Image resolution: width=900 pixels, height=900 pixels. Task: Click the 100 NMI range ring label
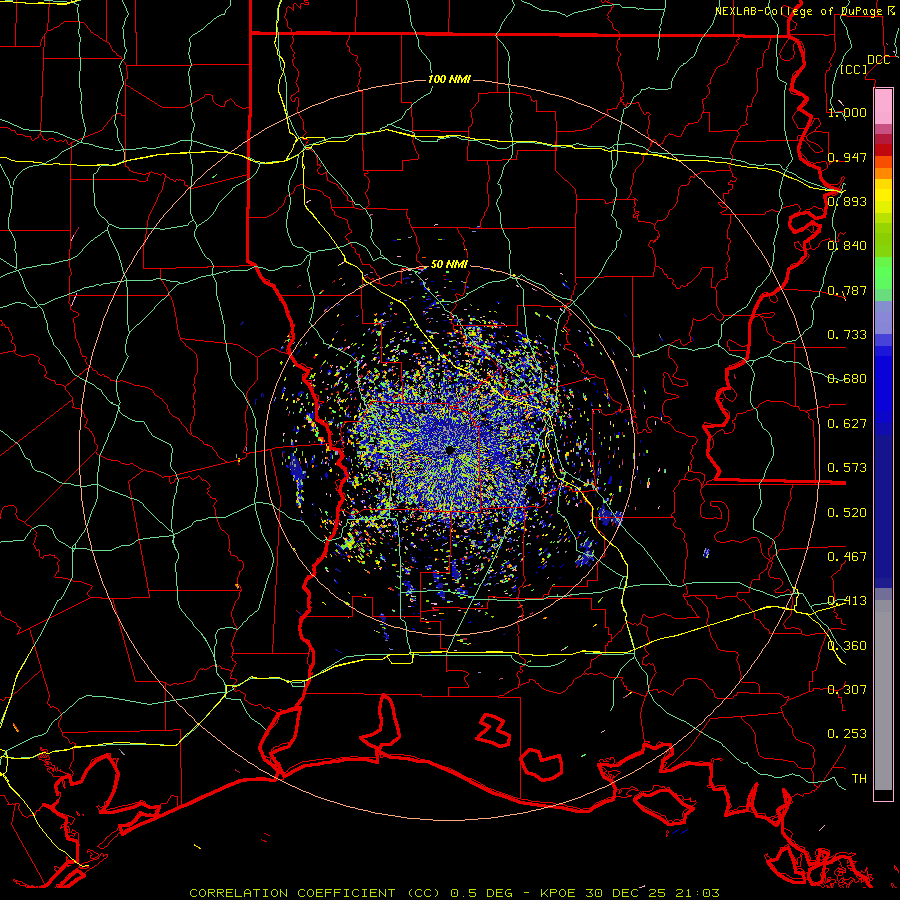pos(449,79)
